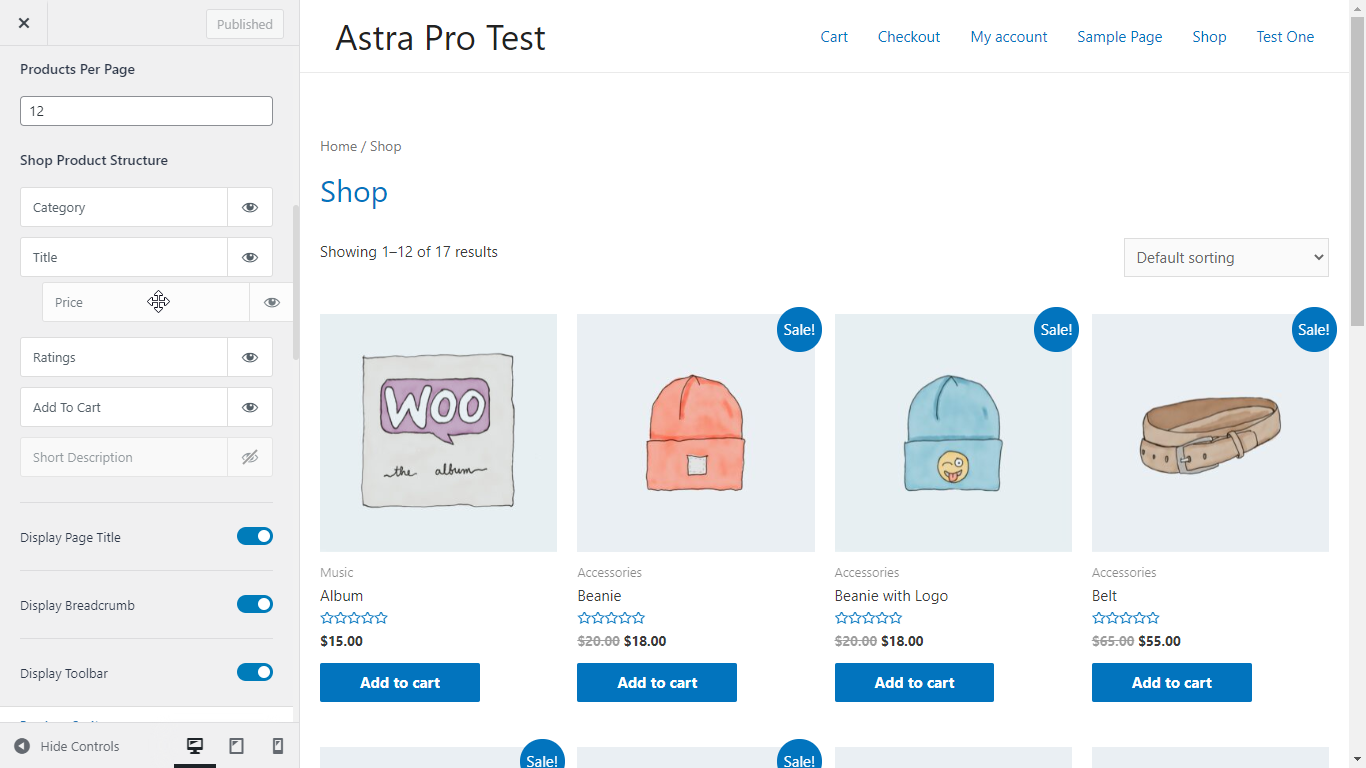
Task: Toggle visibility eye for Add To Cart
Action: [x=250, y=407]
